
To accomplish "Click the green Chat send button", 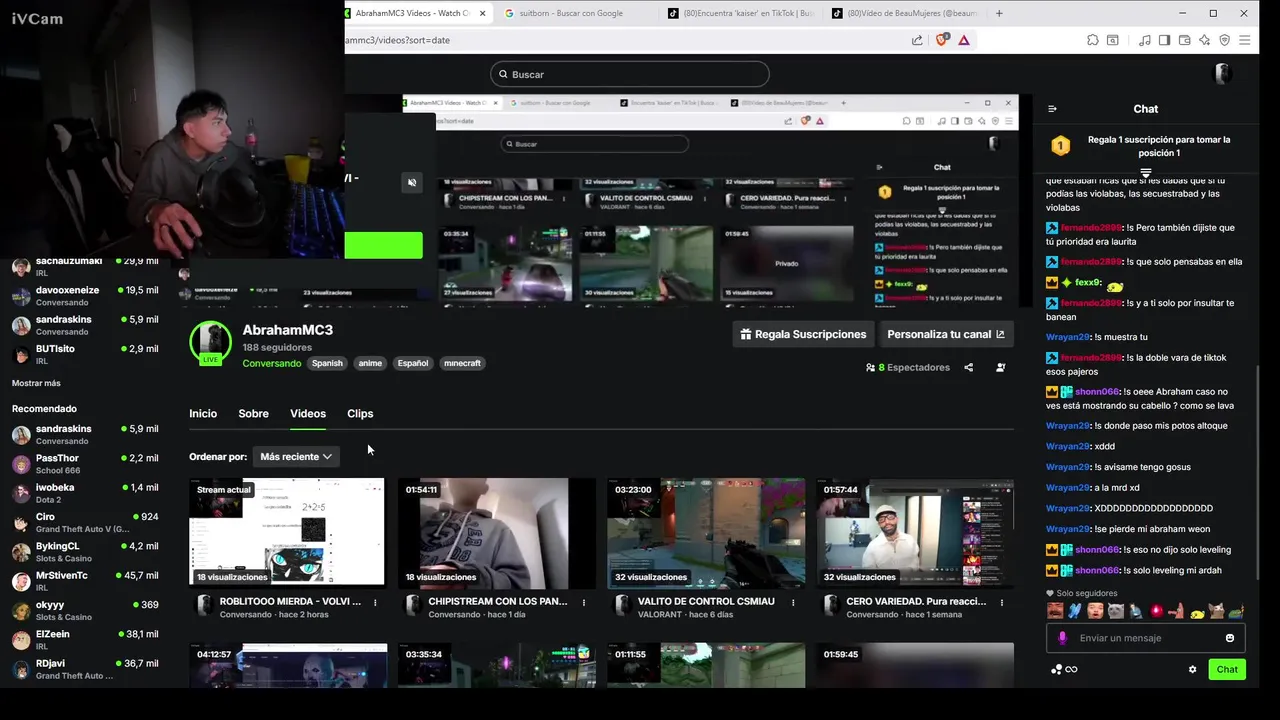I will [1227, 670].
